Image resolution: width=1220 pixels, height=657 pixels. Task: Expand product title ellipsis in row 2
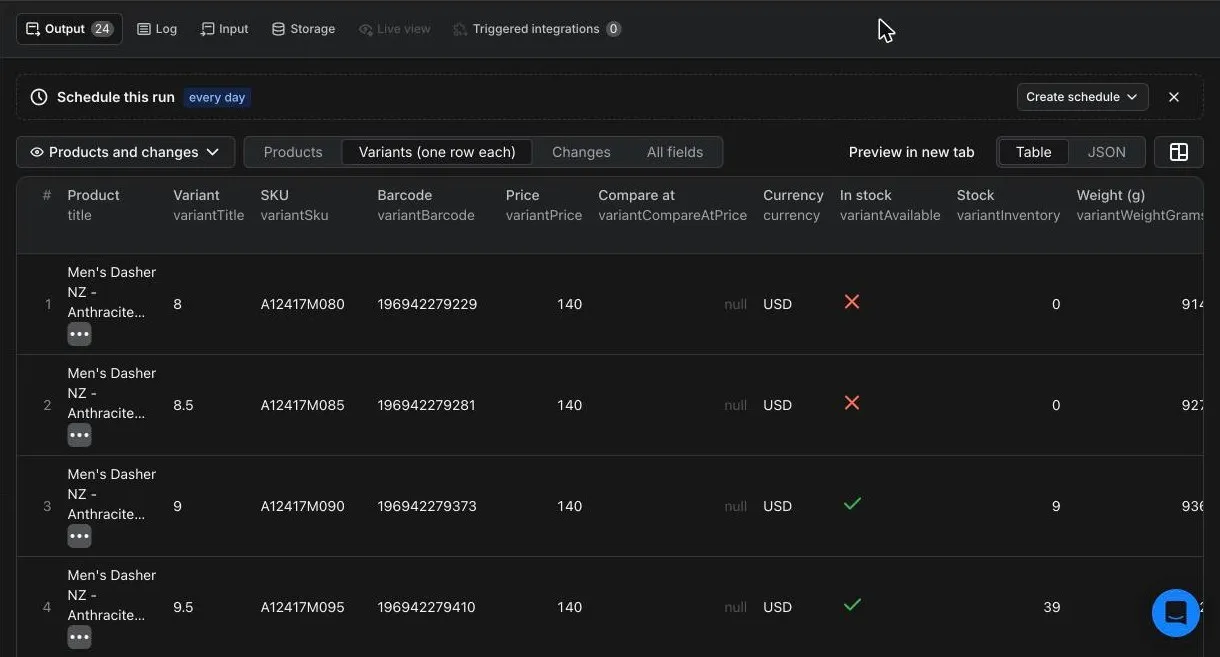coord(79,435)
